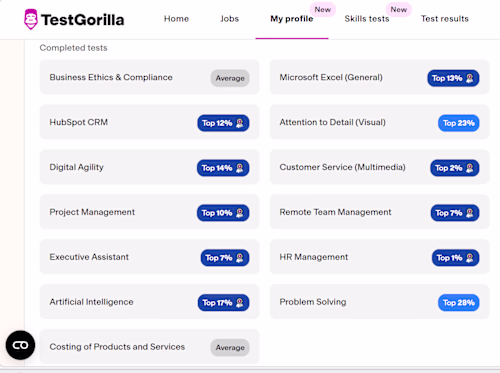
Task: Click the Top 17% text on Artificial Intelligence badge
Action: (x=217, y=303)
